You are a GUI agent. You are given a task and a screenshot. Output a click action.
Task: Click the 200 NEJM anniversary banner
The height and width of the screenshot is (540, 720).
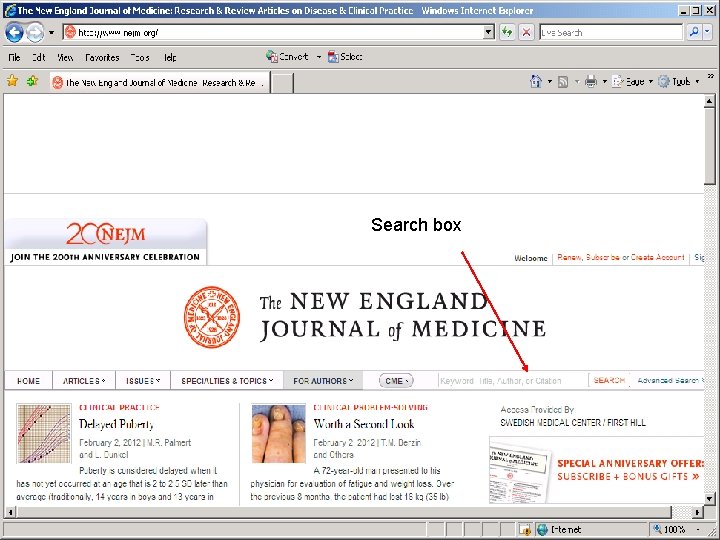click(x=106, y=242)
